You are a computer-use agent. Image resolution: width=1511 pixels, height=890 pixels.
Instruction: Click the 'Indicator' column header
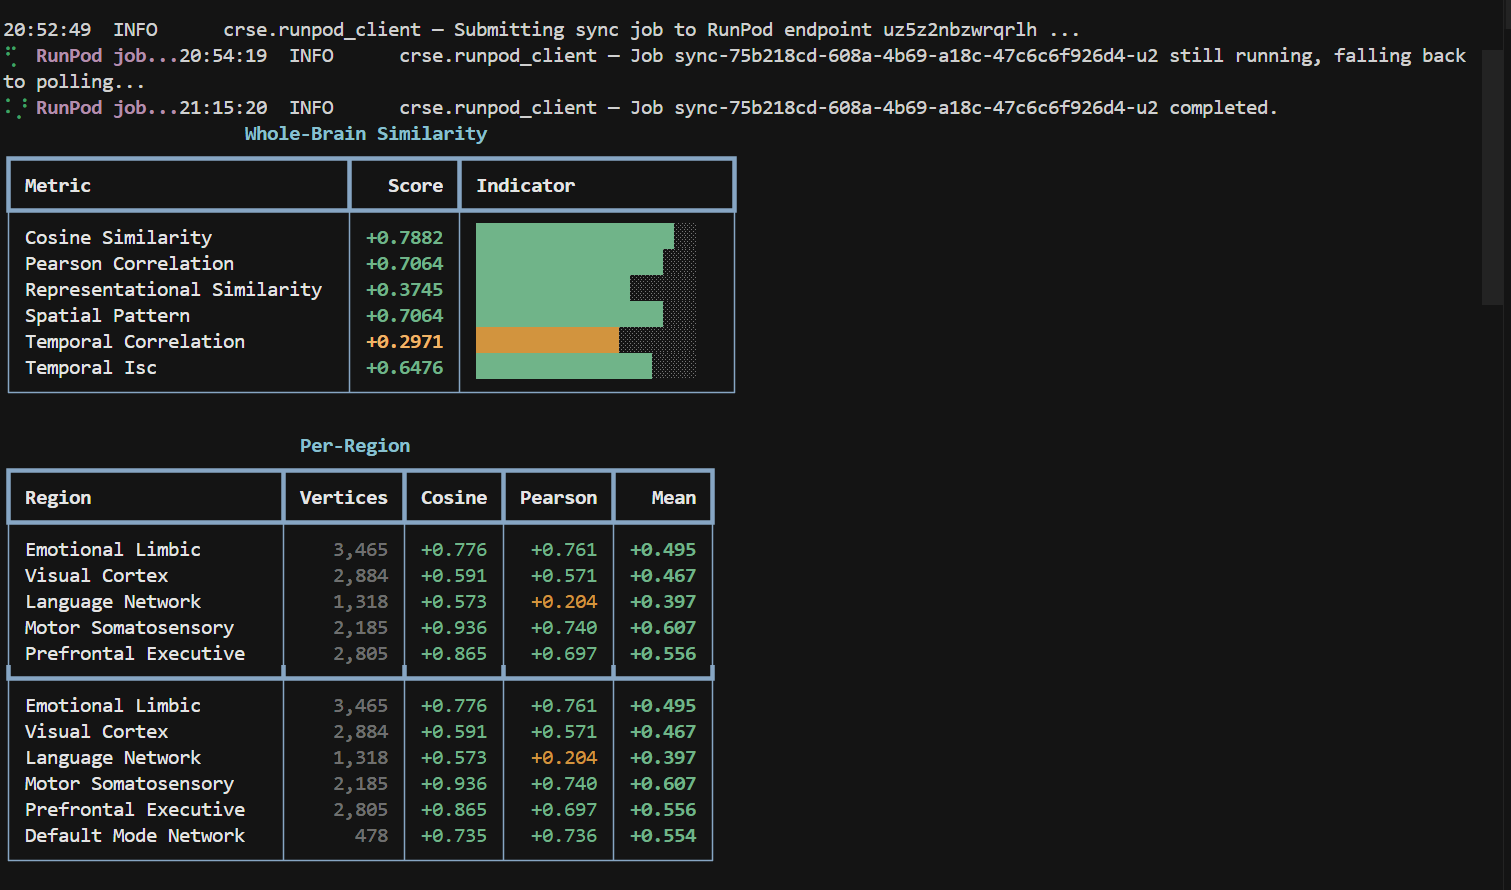525,186
